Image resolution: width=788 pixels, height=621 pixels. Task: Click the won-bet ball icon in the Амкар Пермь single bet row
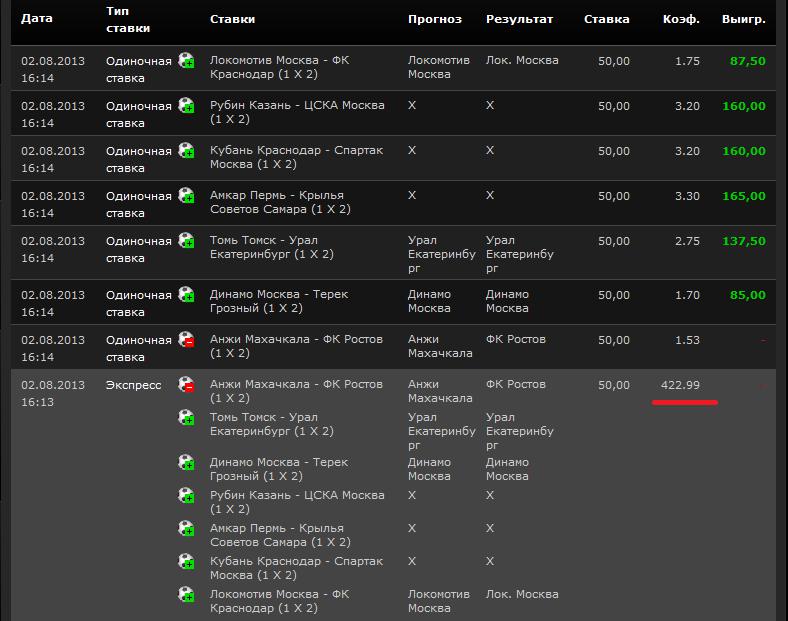[186, 195]
